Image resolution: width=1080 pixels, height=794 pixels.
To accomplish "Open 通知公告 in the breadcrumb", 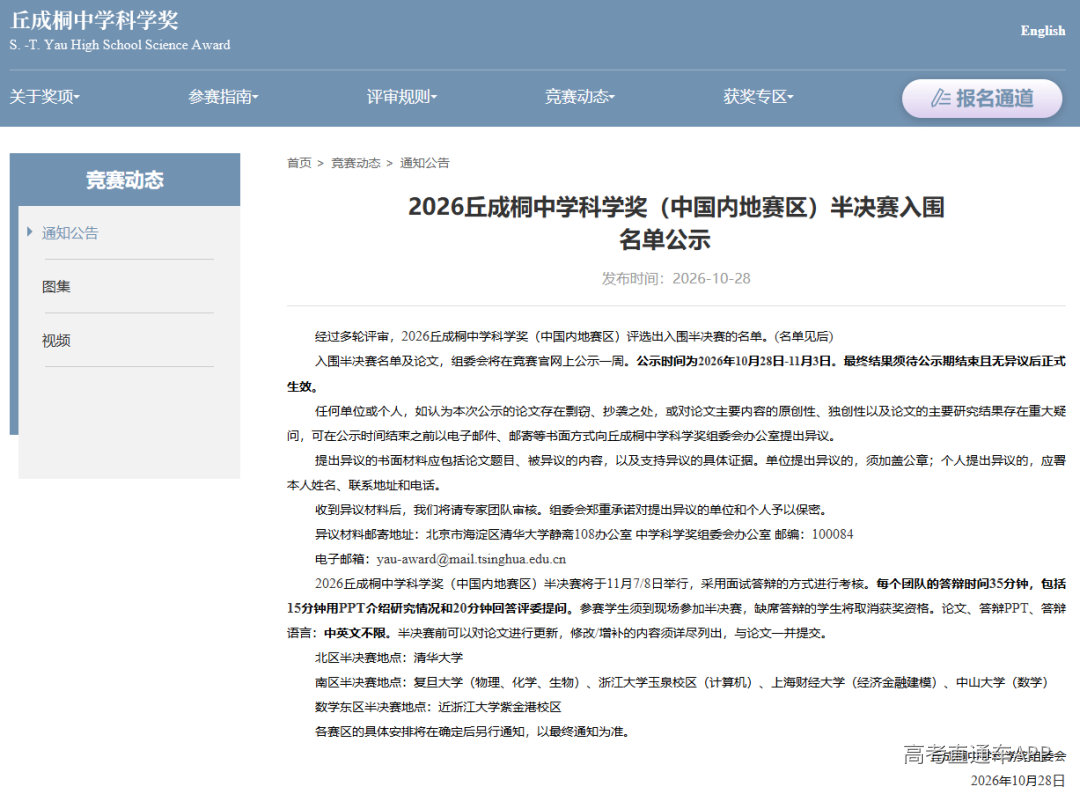I will coord(424,163).
